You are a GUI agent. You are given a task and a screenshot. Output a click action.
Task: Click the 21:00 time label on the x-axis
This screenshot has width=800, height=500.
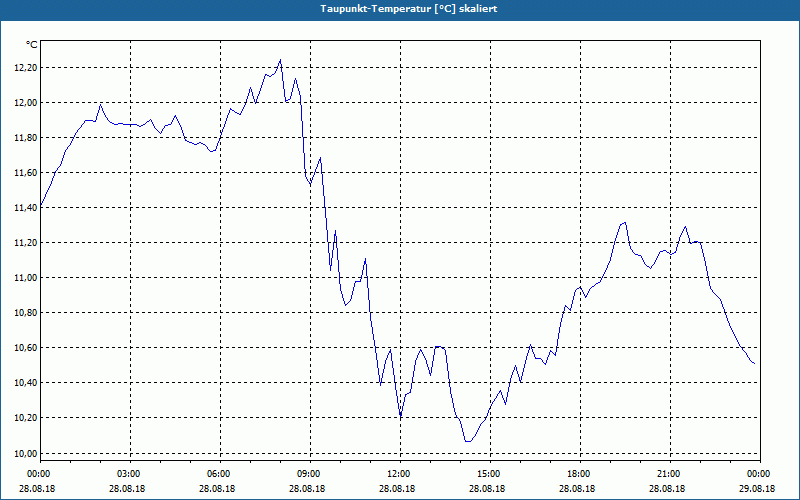pyautogui.click(x=670, y=474)
